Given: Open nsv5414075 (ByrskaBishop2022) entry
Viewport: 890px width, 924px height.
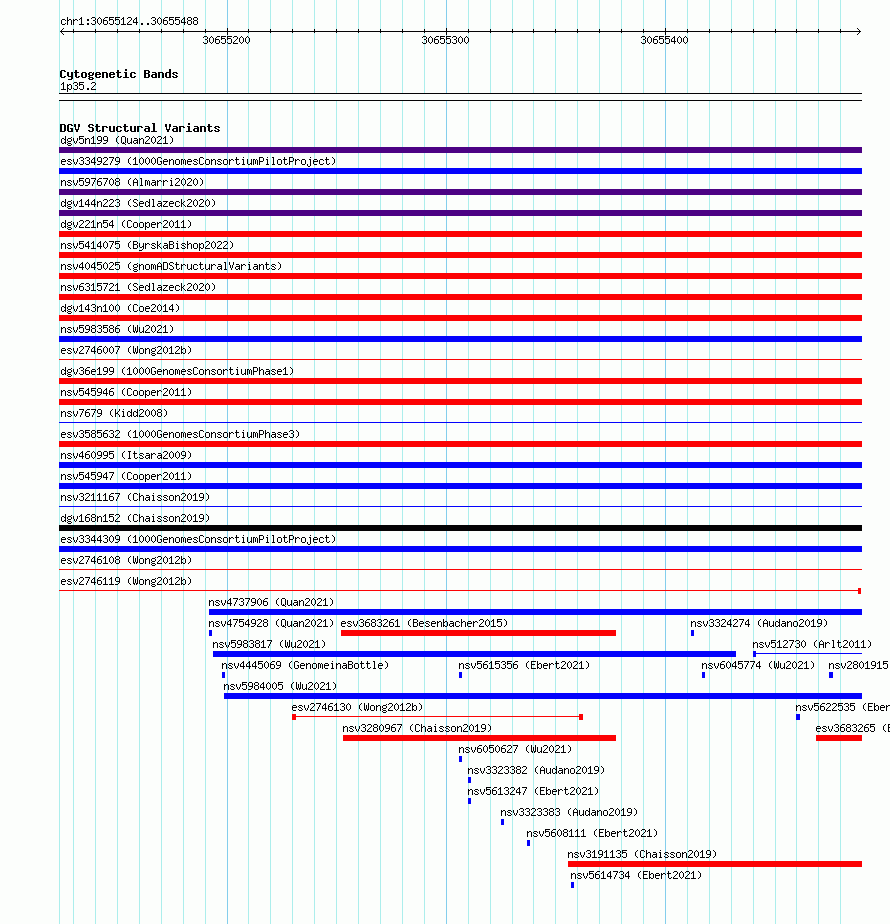Looking at the screenshot, I should tap(147, 245).
